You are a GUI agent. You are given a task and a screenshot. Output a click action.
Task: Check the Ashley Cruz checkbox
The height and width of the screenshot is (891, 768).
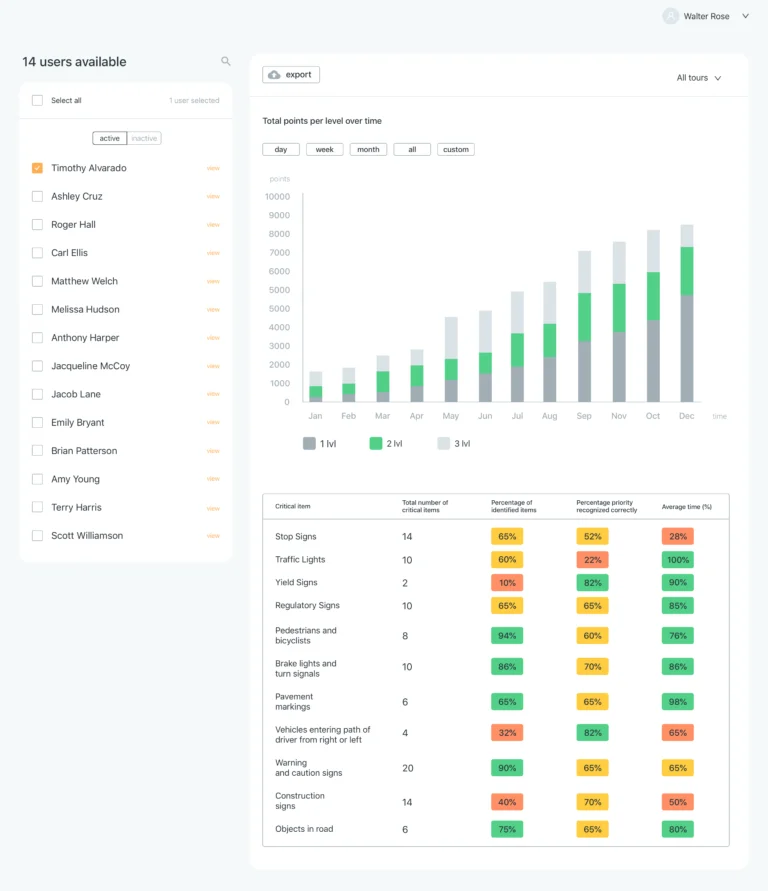(37, 197)
